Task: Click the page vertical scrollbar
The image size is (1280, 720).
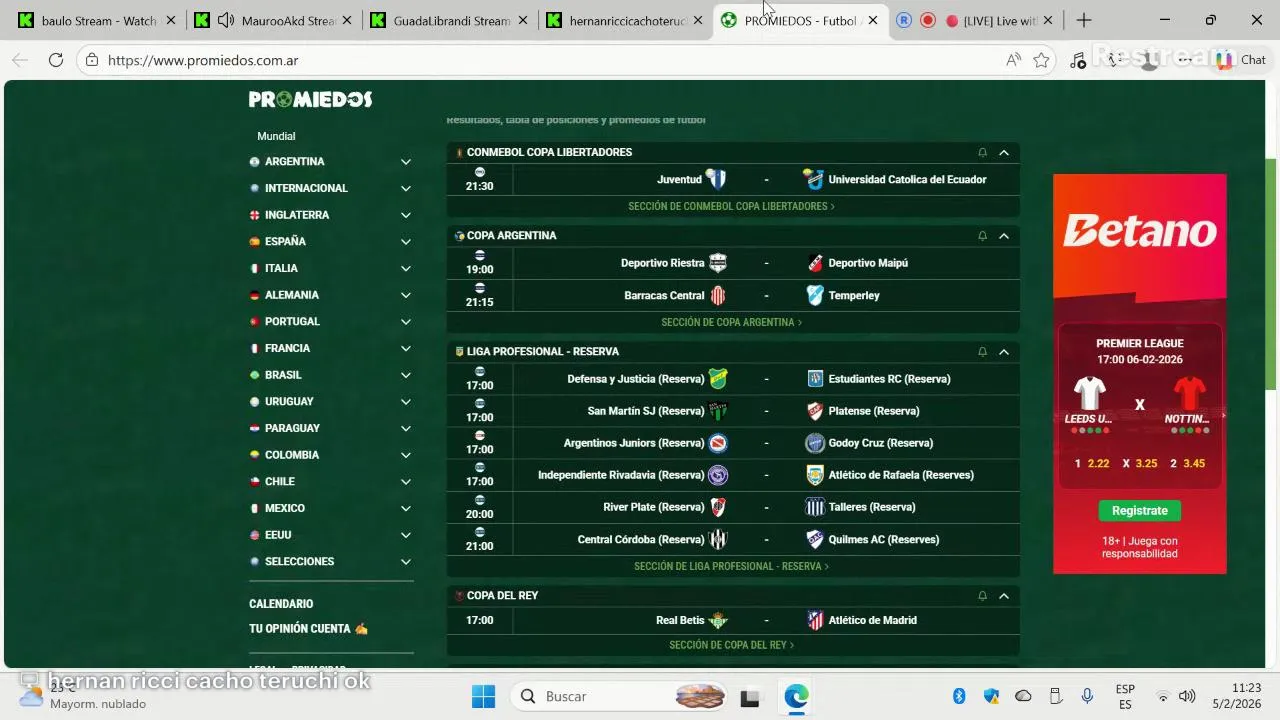Action: tap(1271, 275)
